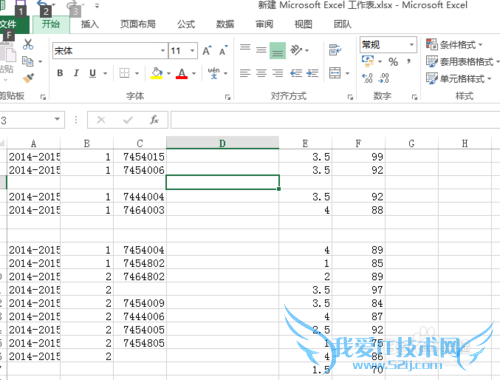Click the text orientation icon
Image resolution: width=500 pixels, height=380 pixels.
296,50
